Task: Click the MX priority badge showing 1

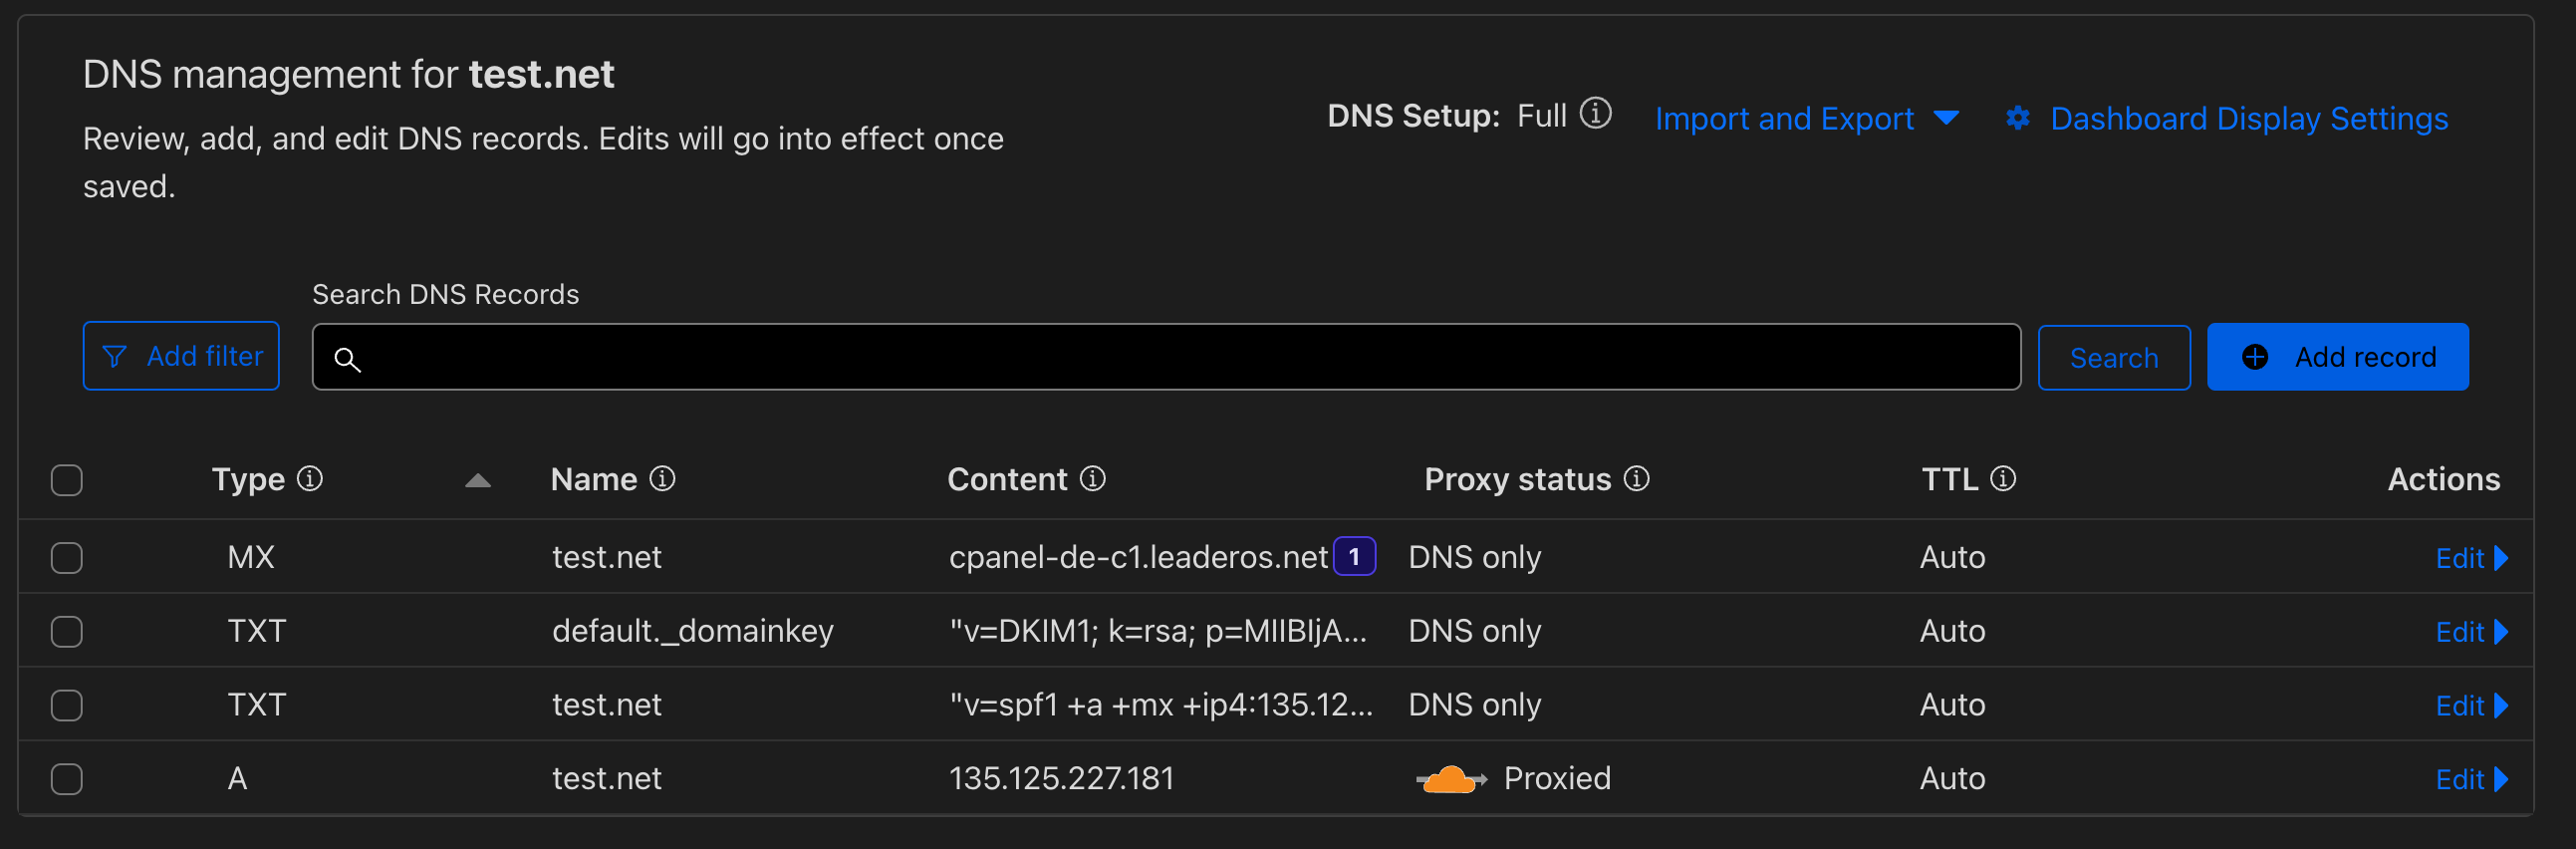Action: [x=1354, y=557]
